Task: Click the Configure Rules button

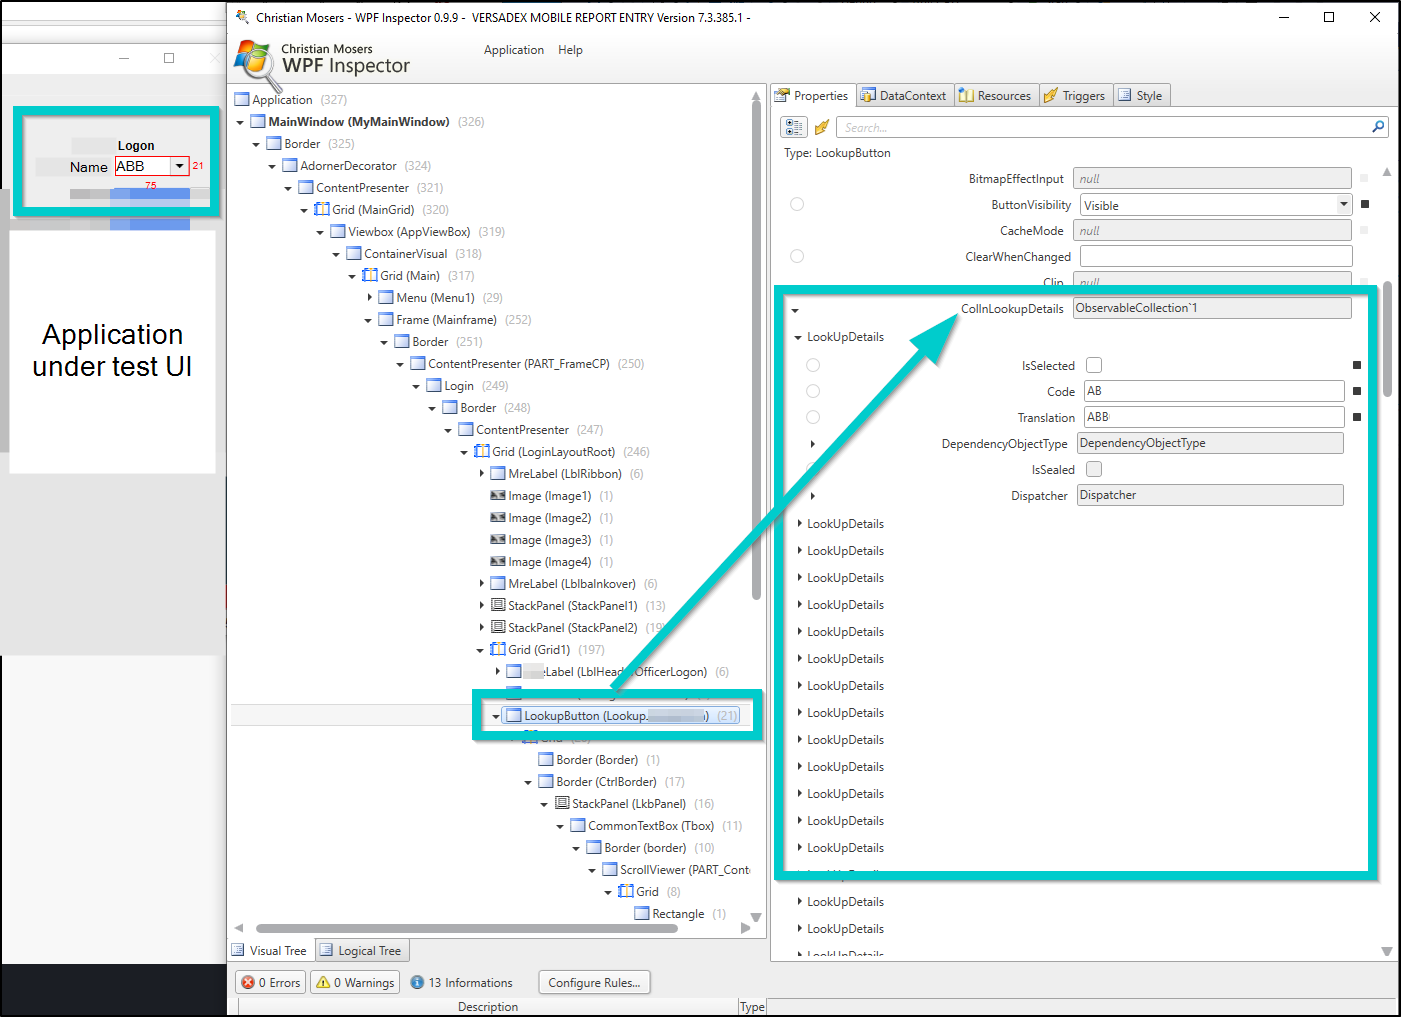Action: tap(594, 983)
